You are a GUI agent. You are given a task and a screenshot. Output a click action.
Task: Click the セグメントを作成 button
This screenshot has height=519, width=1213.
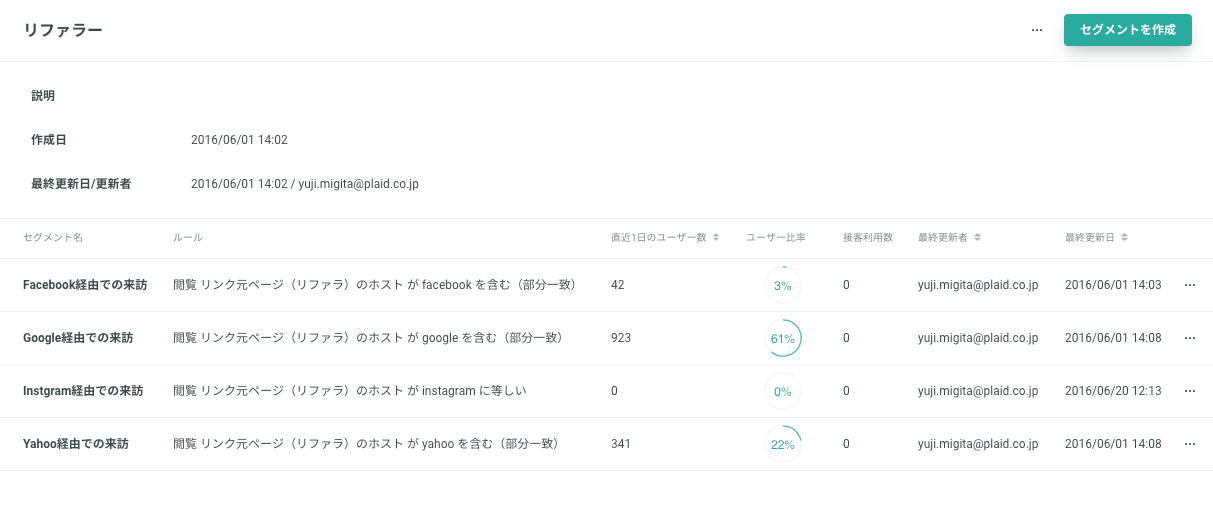pyautogui.click(x=1127, y=30)
